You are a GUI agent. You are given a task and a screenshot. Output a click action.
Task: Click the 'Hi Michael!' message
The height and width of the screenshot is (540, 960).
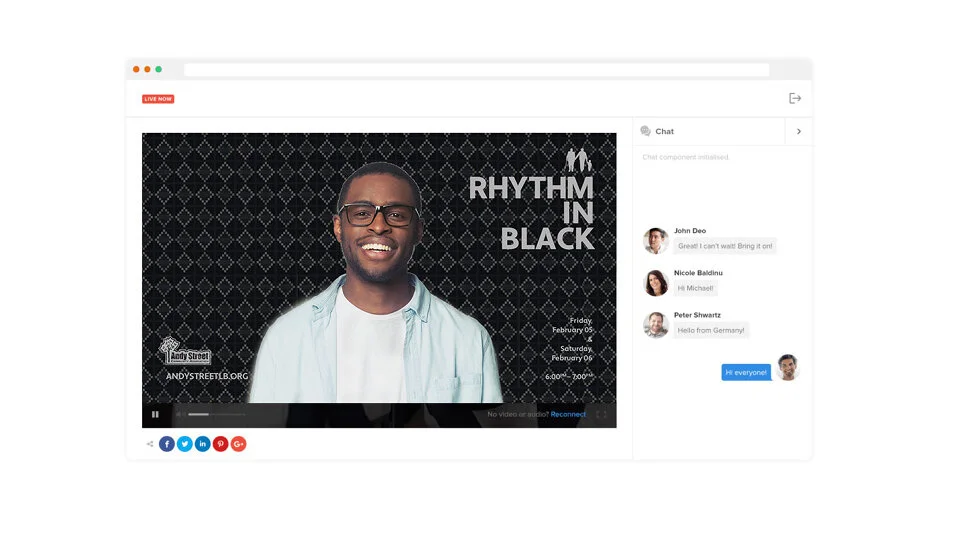click(x=696, y=288)
